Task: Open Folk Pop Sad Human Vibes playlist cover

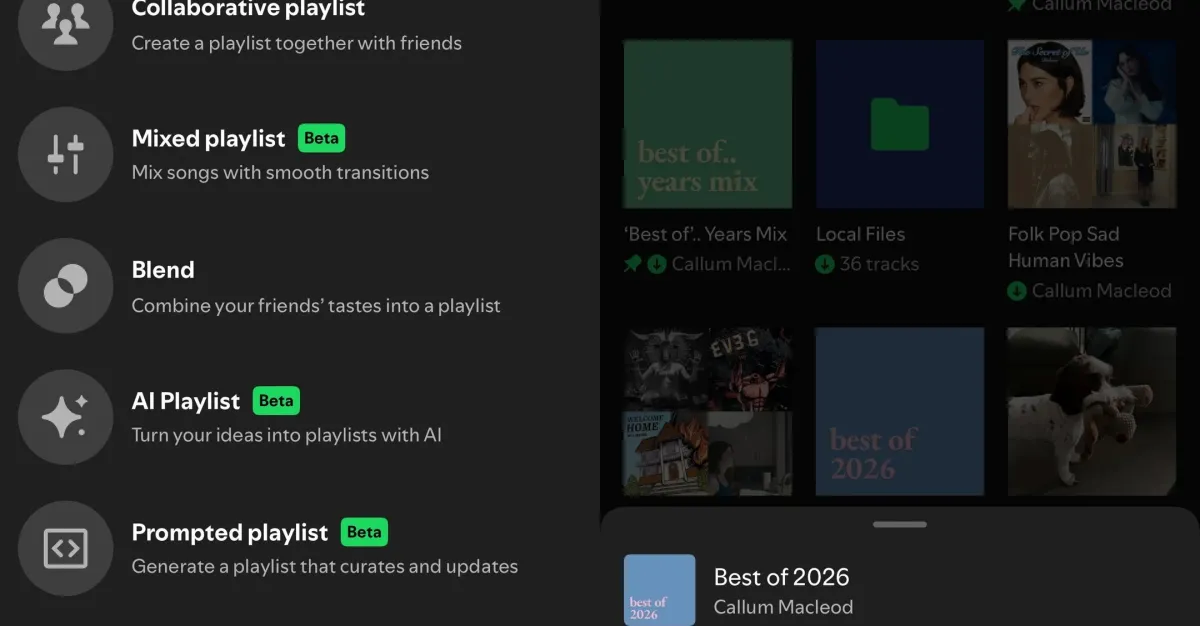Action: tap(1091, 124)
